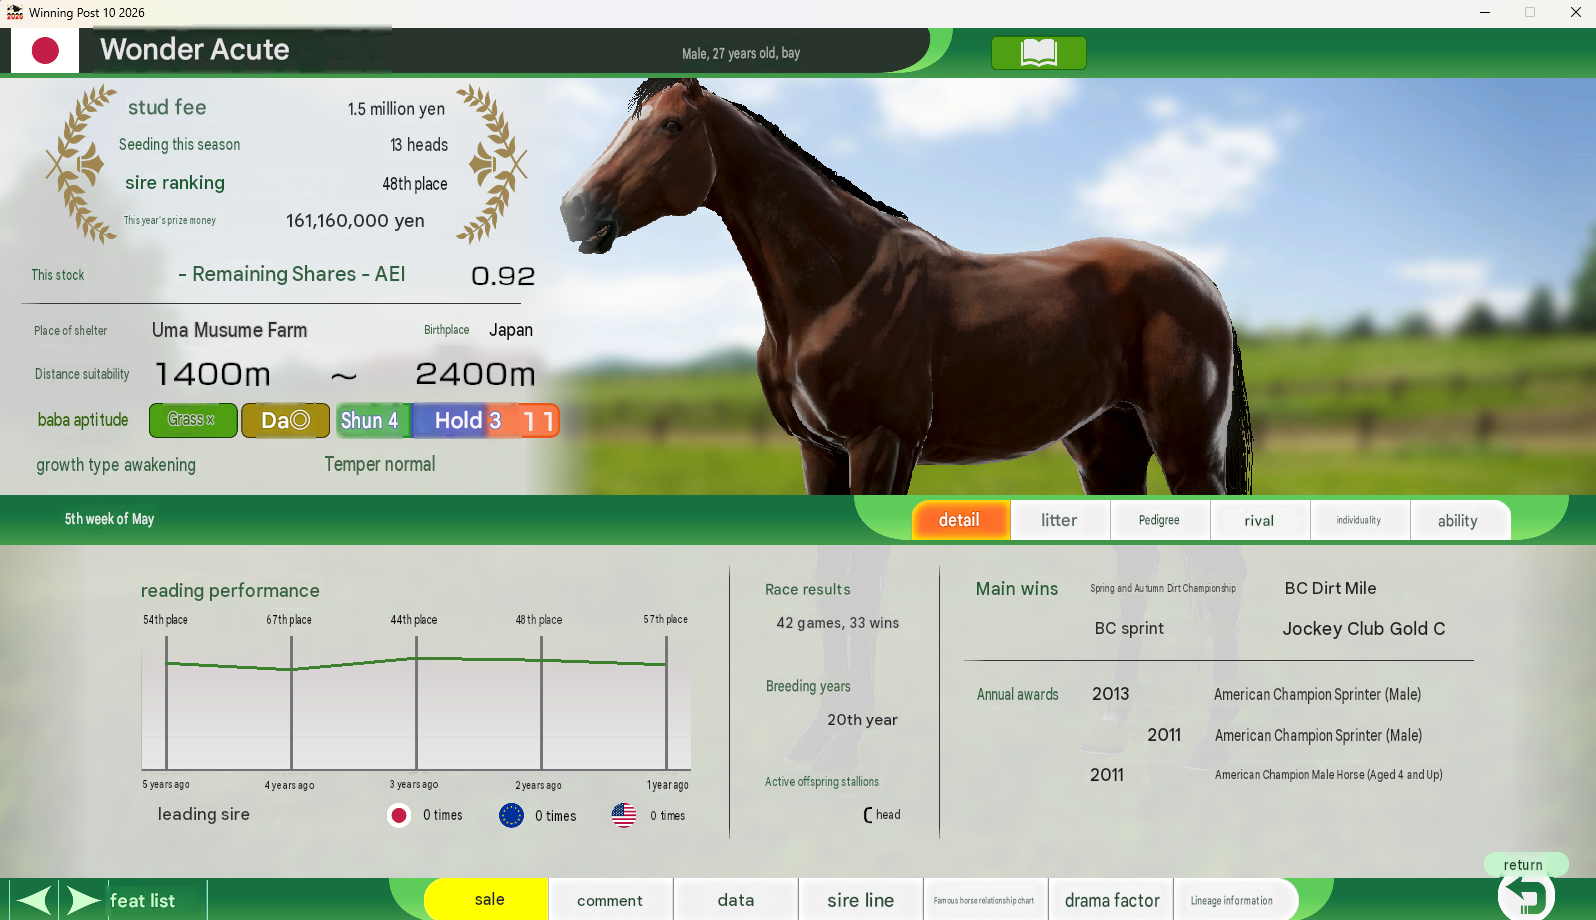Show the individuality tab
Screen dimensions: 1596x920
pyautogui.click(x=1359, y=520)
